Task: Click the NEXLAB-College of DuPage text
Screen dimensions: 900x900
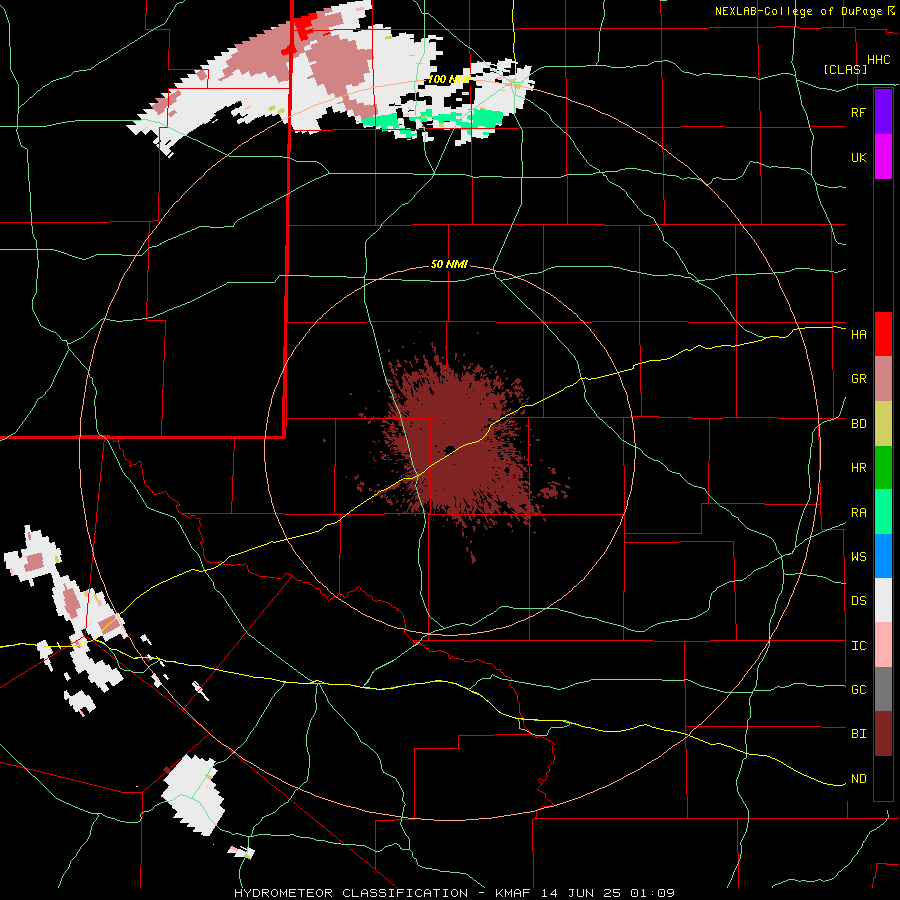Action: (x=798, y=11)
